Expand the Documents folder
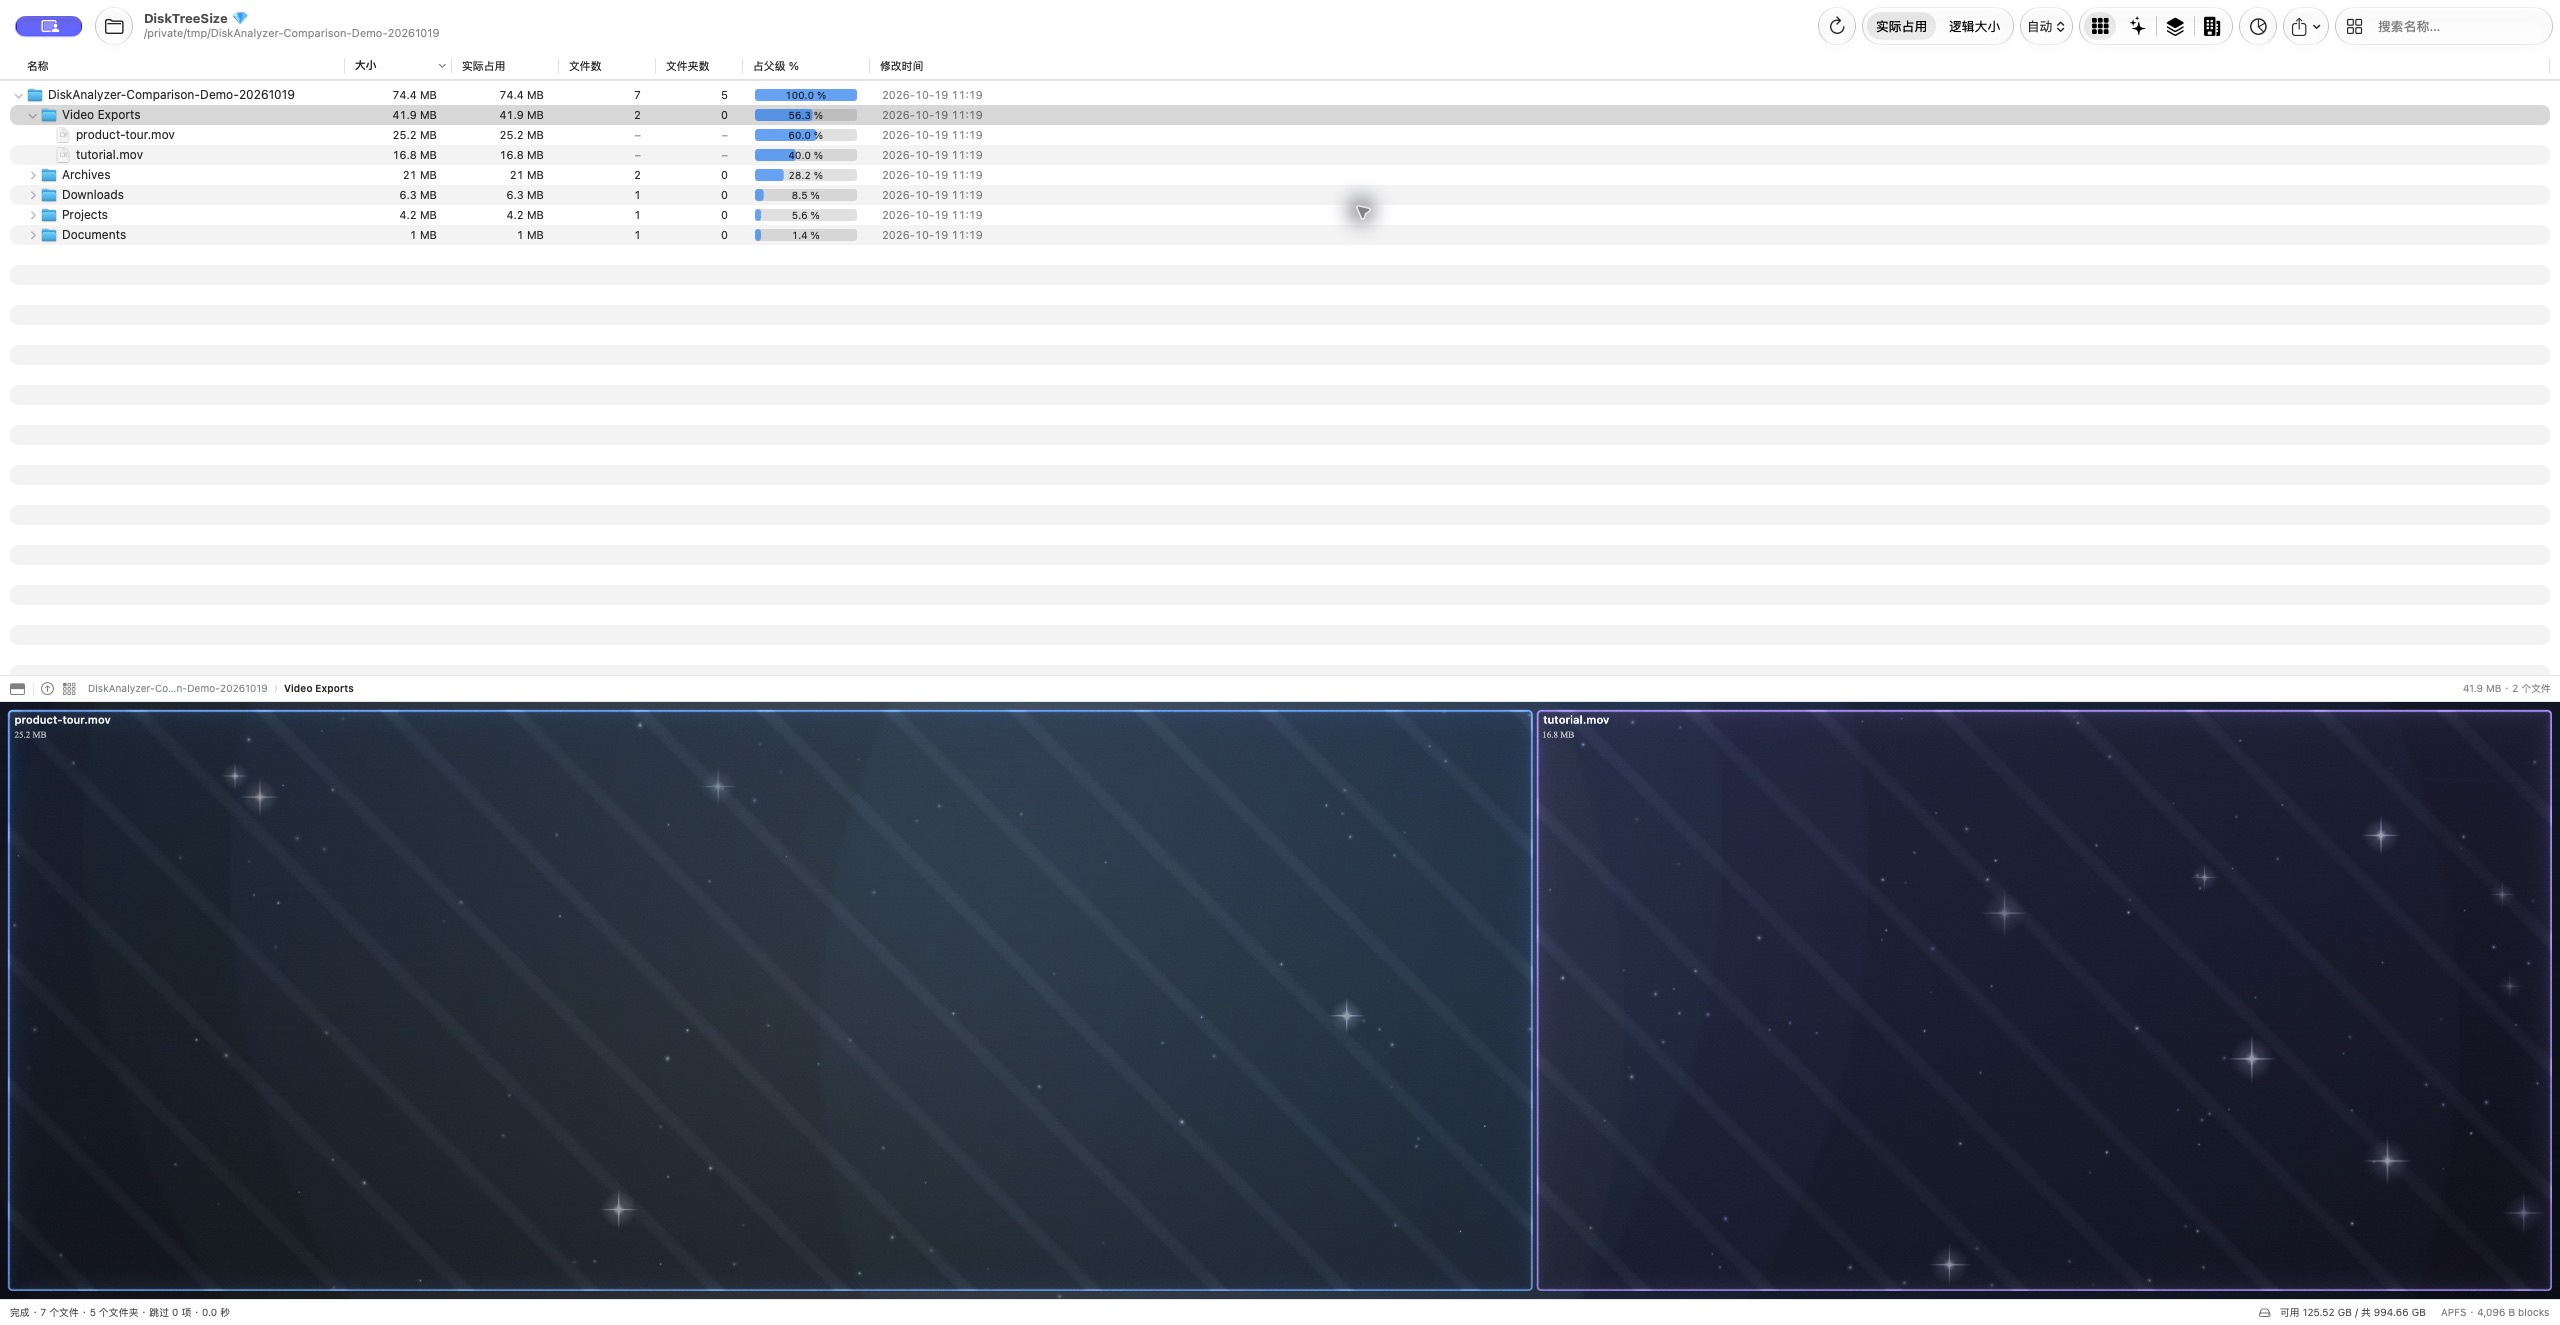Image resolution: width=2560 pixels, height=1325 pixels. (32, 235)
